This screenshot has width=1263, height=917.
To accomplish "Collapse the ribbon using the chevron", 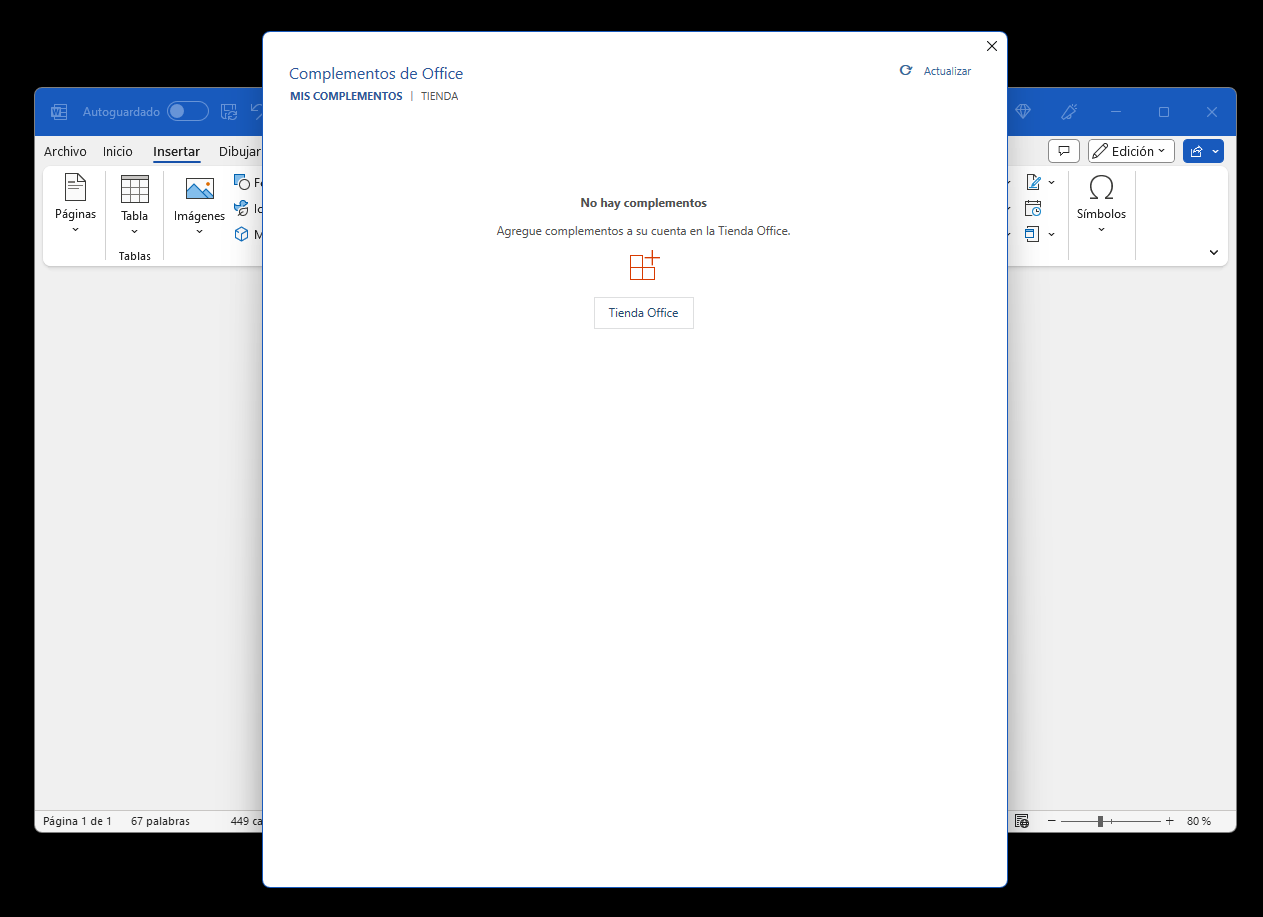I will coord(1214,252).
